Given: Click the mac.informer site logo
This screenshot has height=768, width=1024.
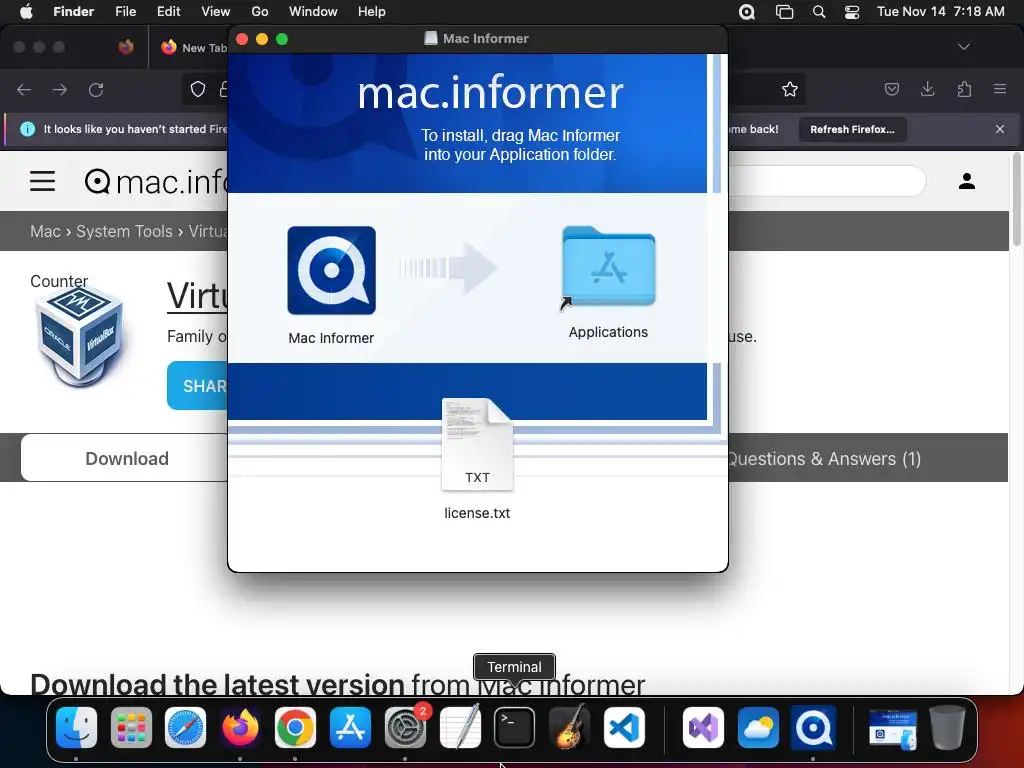Looking at the screenshot, I should pos(156,182).
